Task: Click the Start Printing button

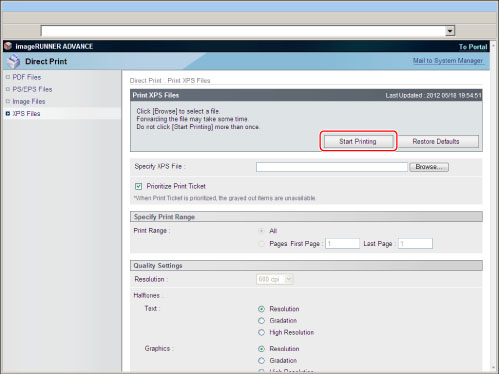Action: [358, 141]
